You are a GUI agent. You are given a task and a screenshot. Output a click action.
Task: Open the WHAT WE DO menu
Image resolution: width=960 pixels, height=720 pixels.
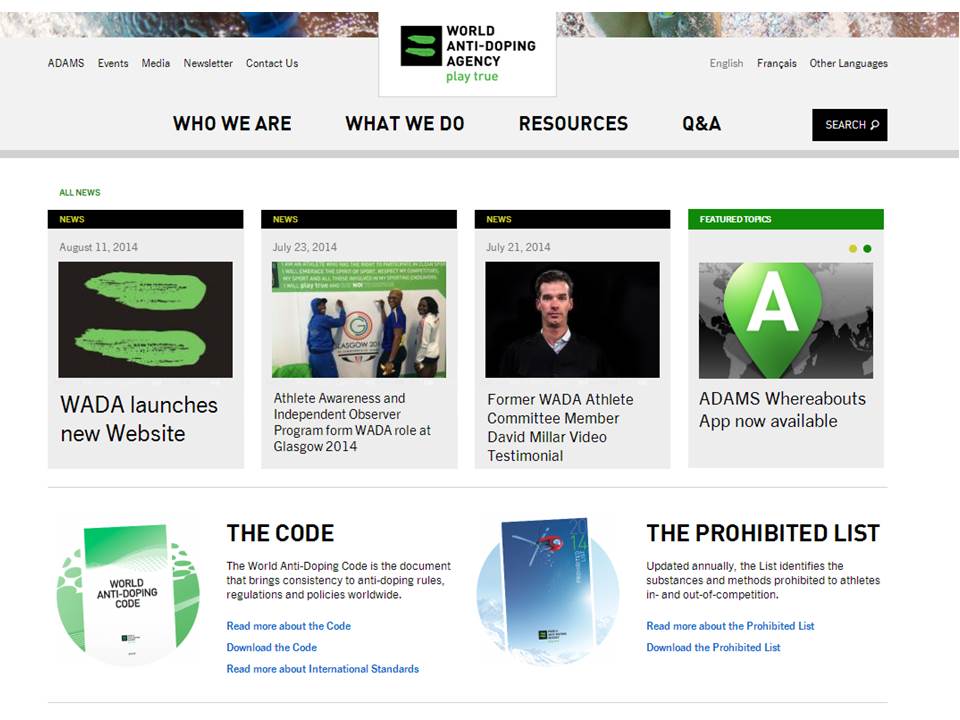tap(404, 123)
